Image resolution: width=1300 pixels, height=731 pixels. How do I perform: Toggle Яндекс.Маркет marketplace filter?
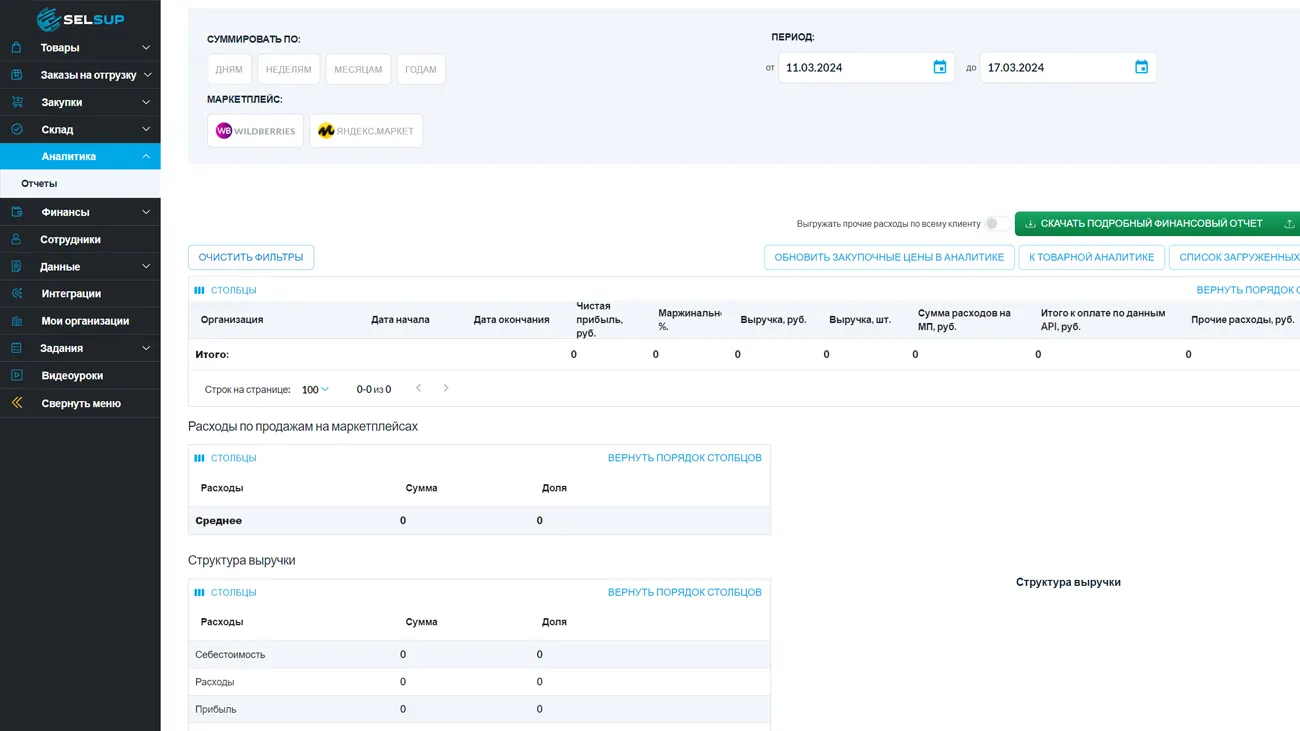click(366, 131)
